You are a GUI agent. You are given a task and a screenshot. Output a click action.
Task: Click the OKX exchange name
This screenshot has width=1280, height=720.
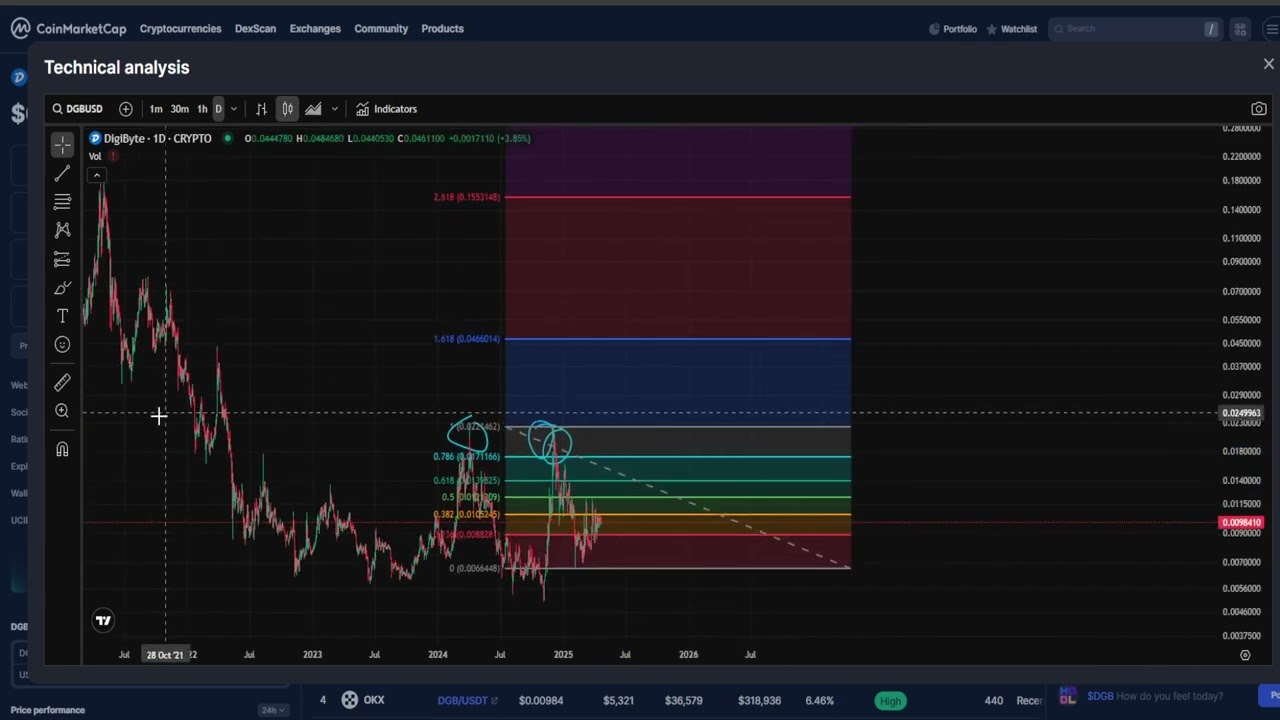click(x=374, y=700)
